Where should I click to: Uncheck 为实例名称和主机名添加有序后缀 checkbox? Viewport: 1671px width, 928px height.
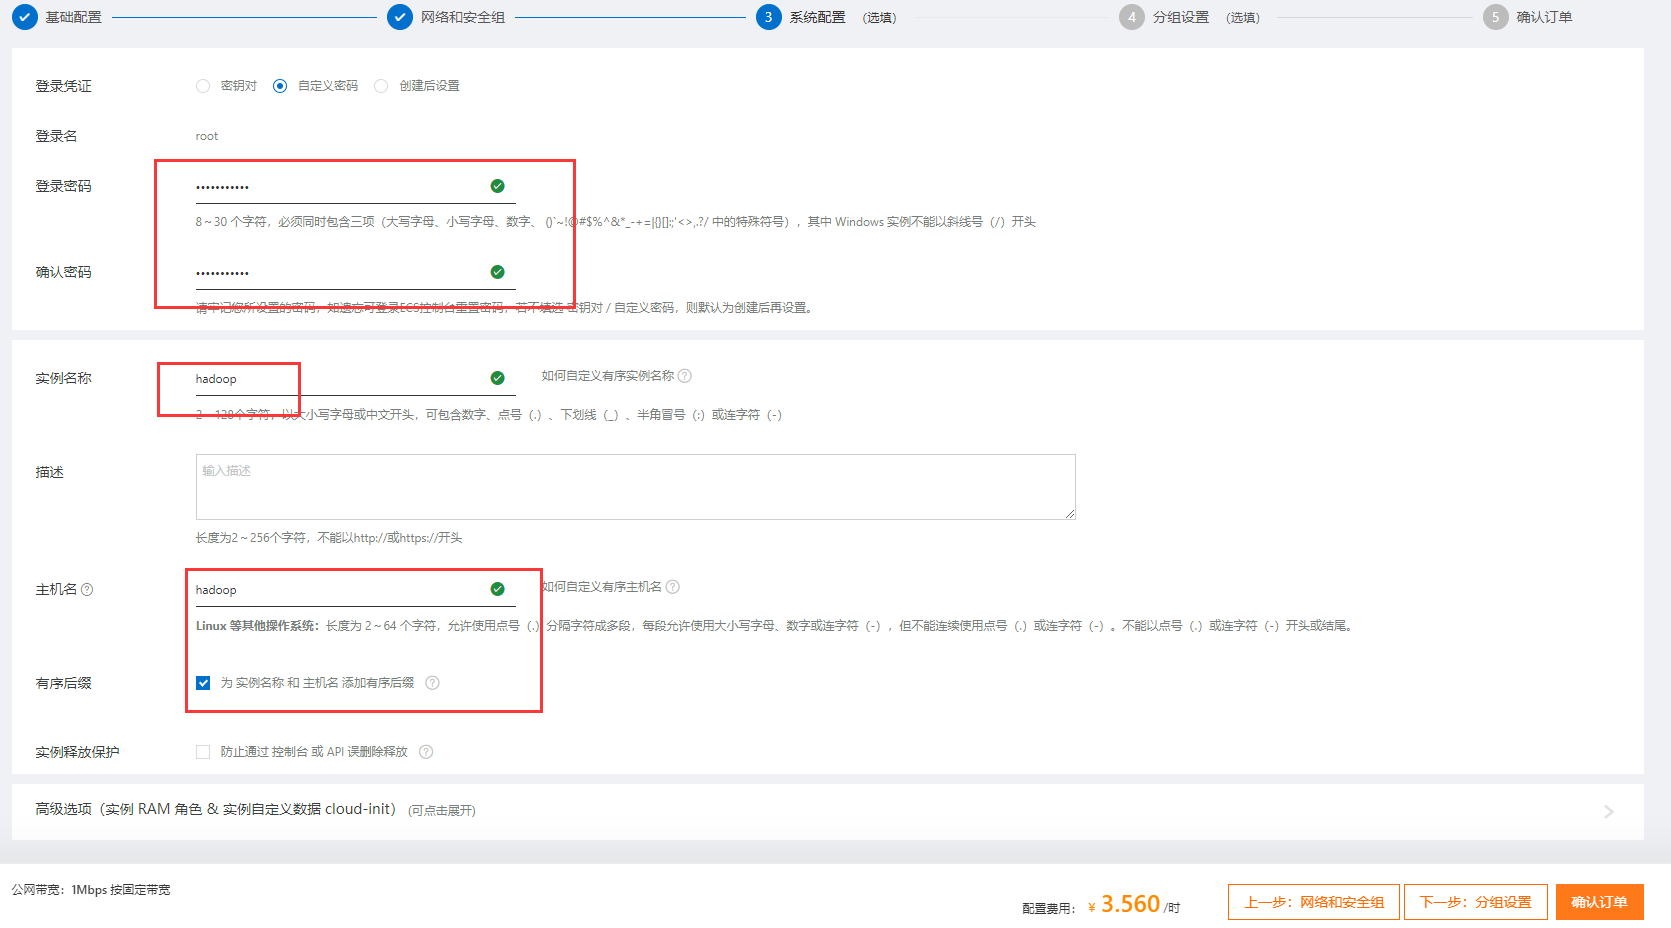[x=203, y=683]
